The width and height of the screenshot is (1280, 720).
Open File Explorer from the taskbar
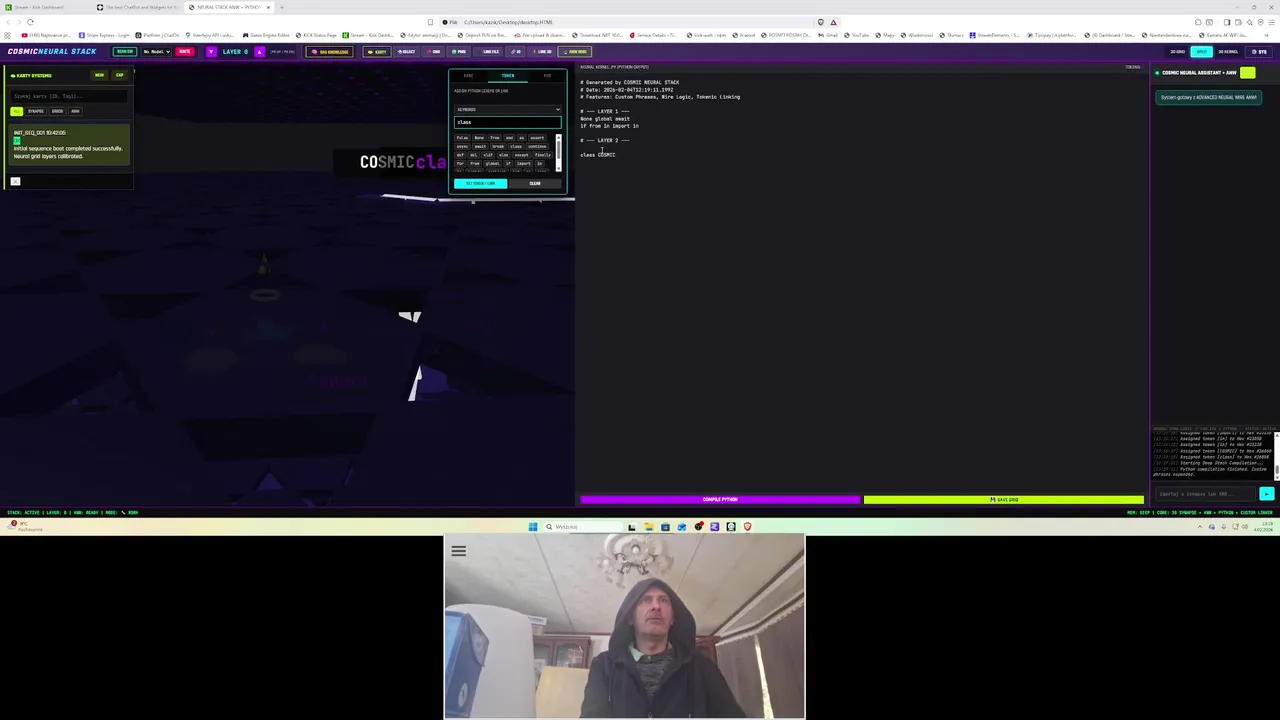[648, 527]
